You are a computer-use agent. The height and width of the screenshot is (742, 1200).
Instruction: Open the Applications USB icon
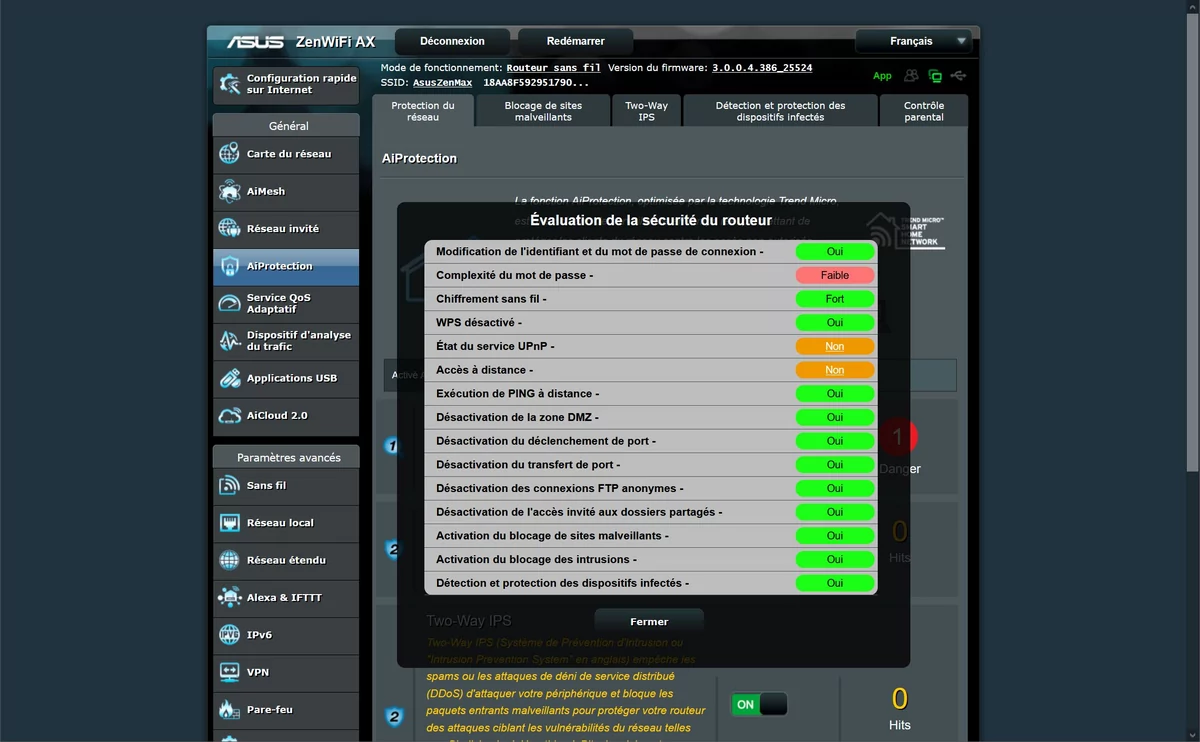[x=230, y=378]
